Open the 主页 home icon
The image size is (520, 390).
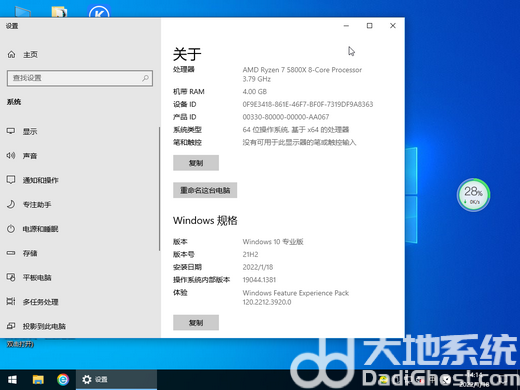11,54
